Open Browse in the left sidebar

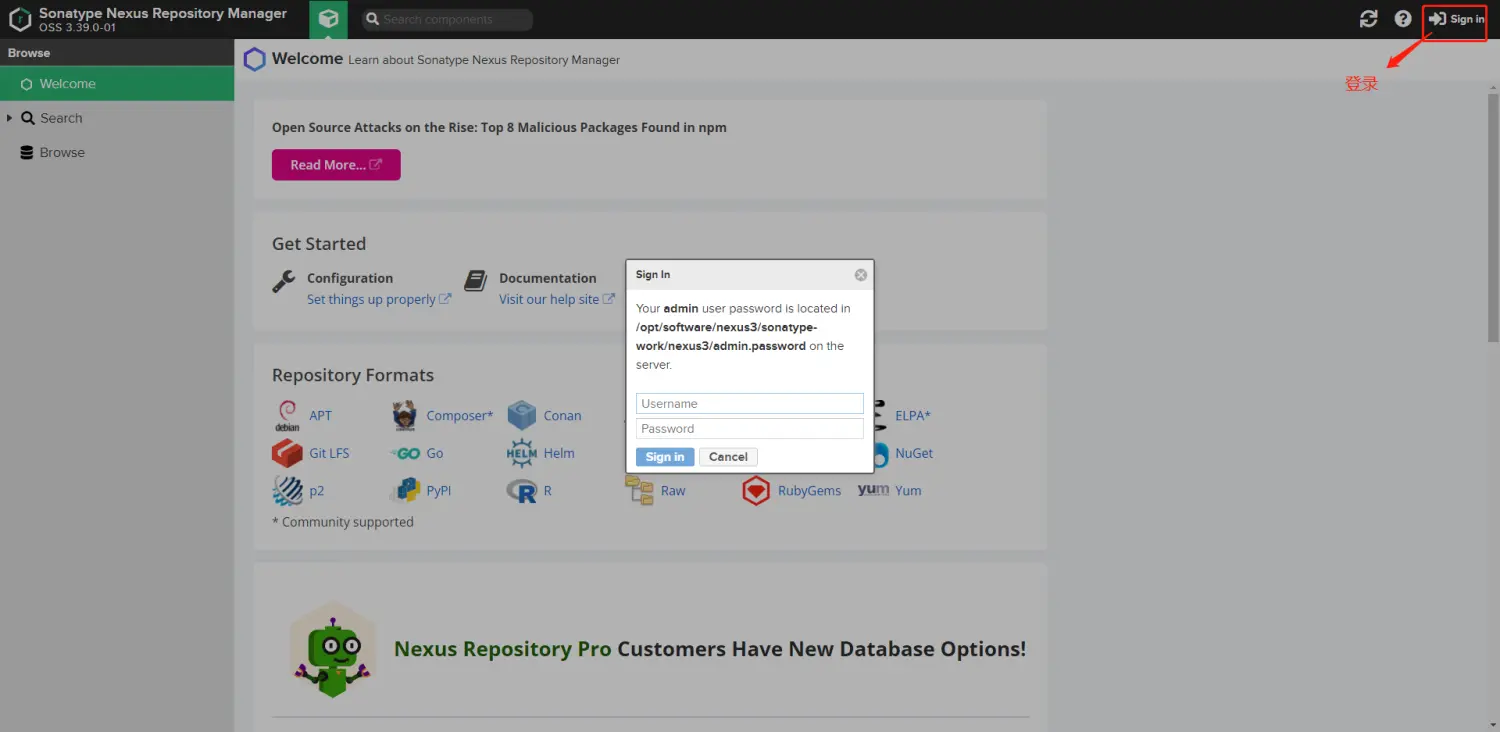(x=62, y=153)
